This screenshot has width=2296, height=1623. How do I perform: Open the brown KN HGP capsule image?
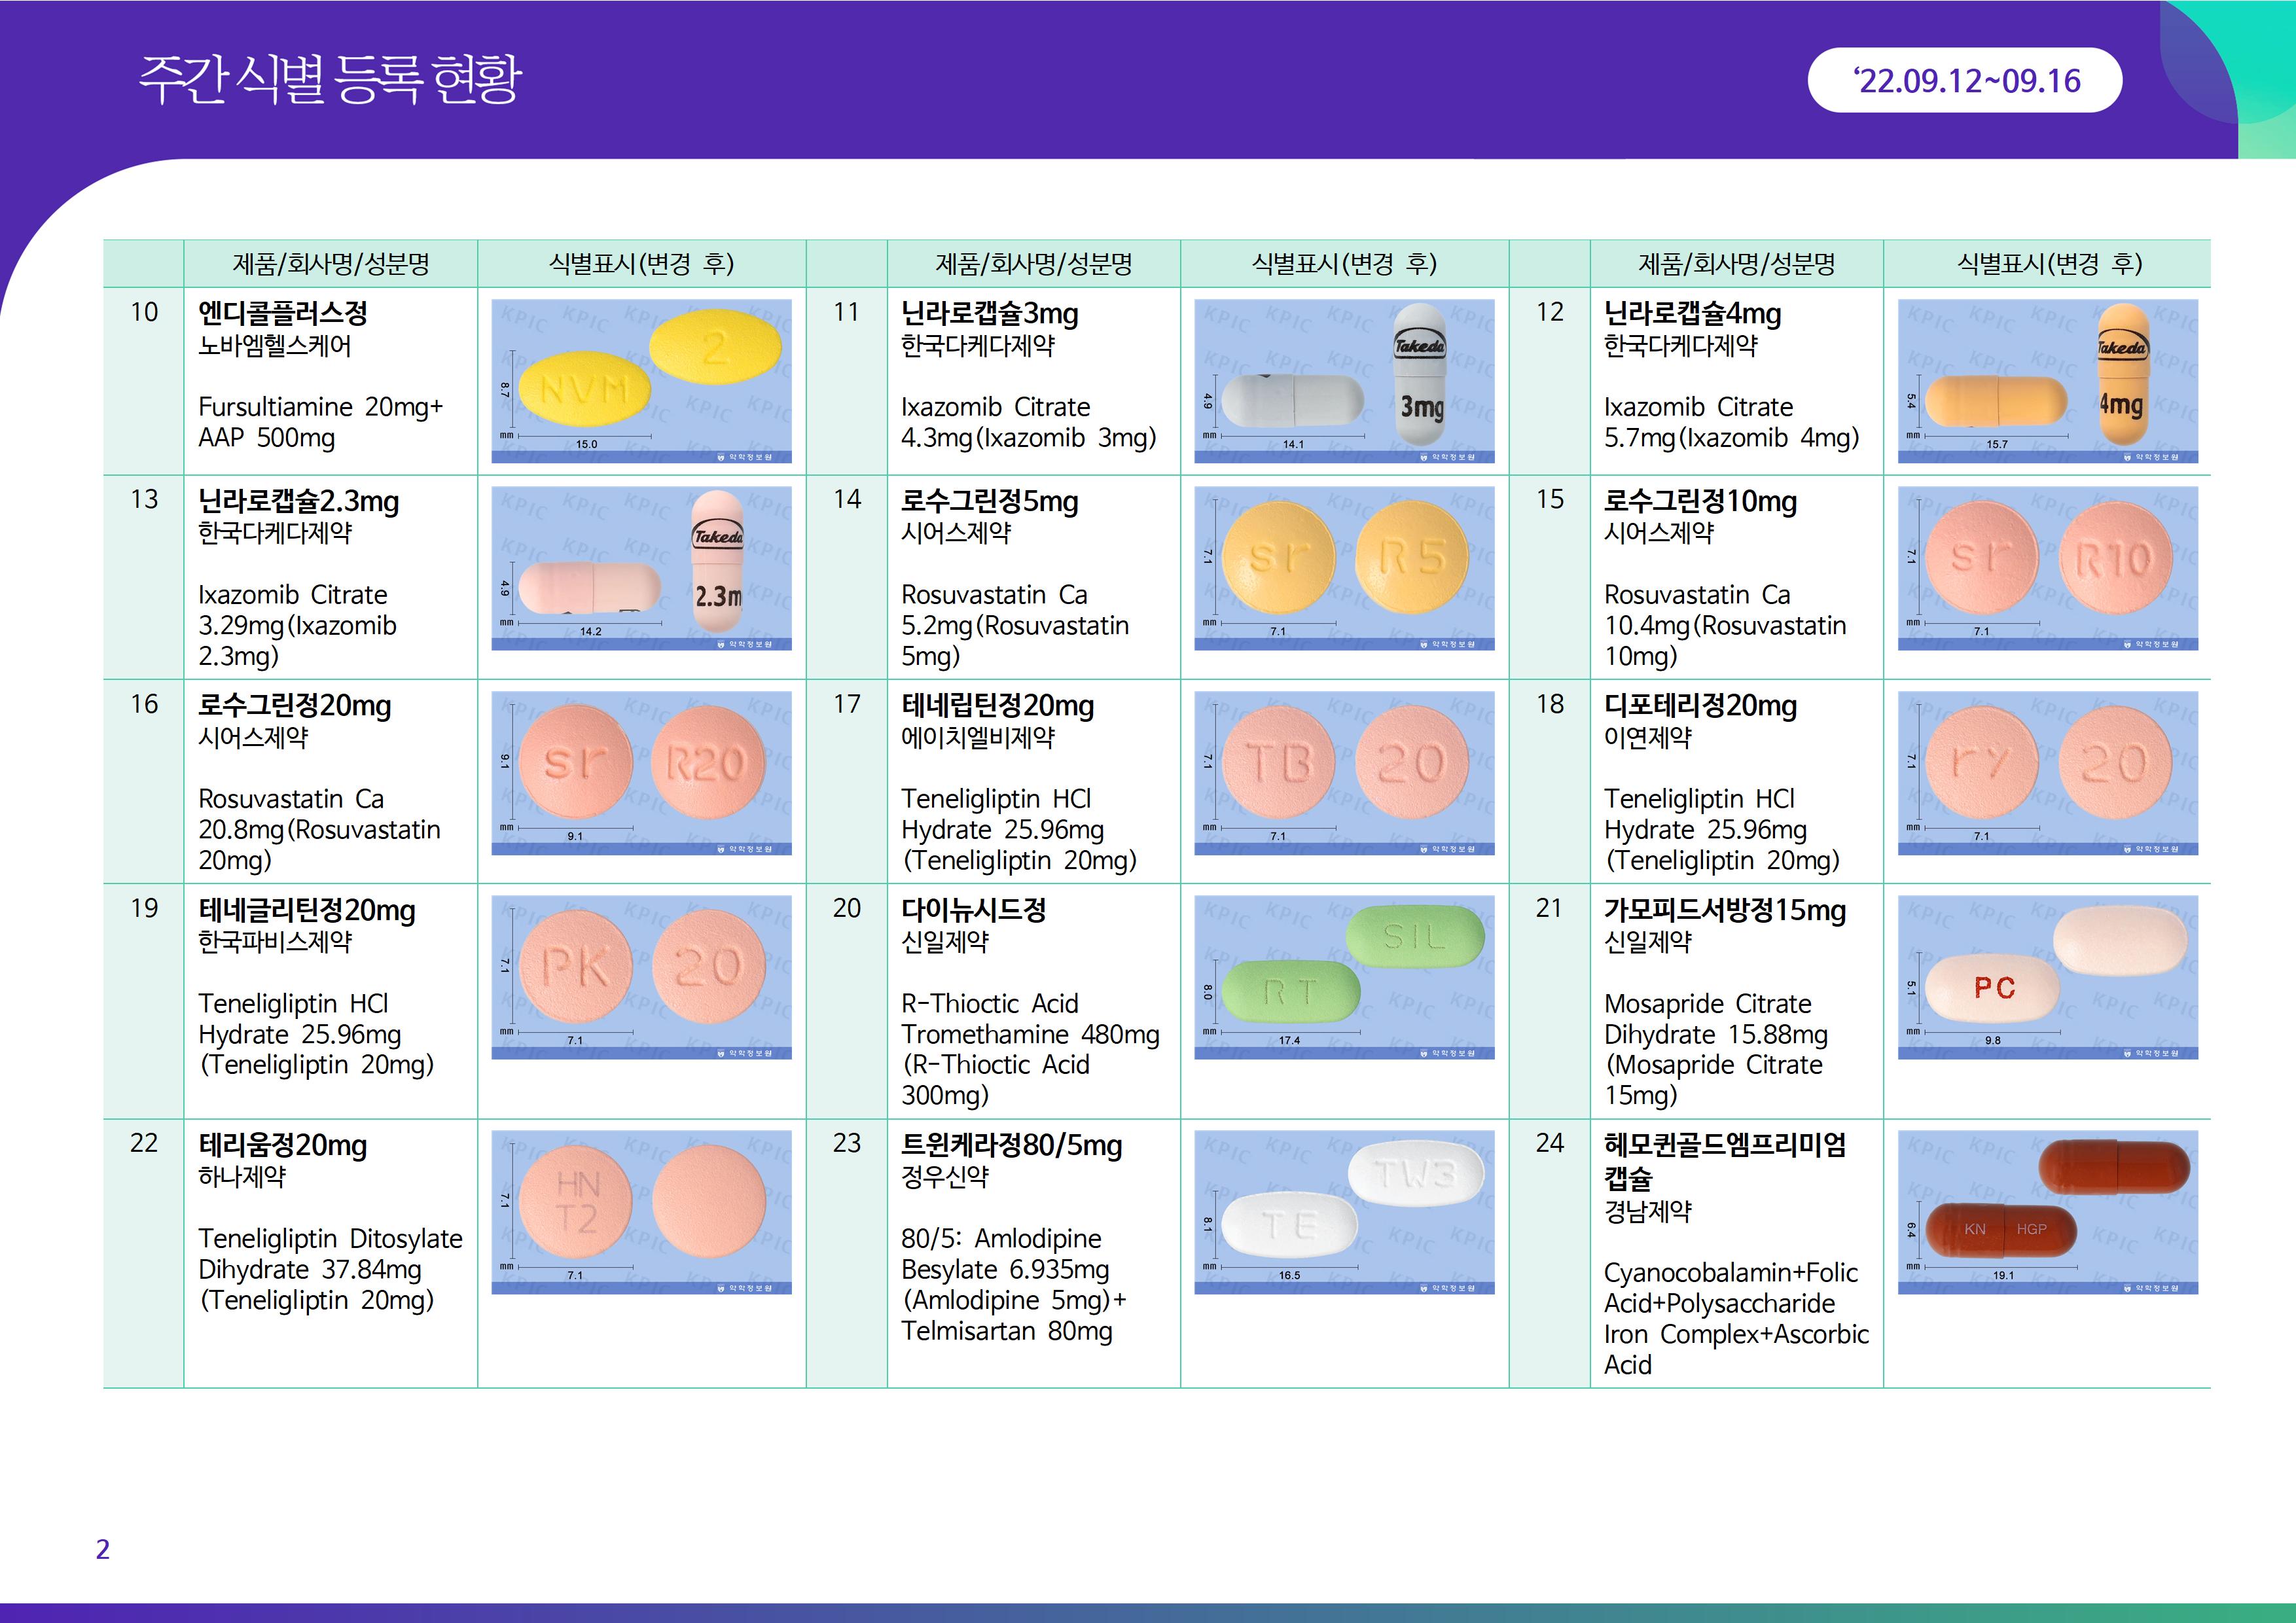(2047, 1212)
